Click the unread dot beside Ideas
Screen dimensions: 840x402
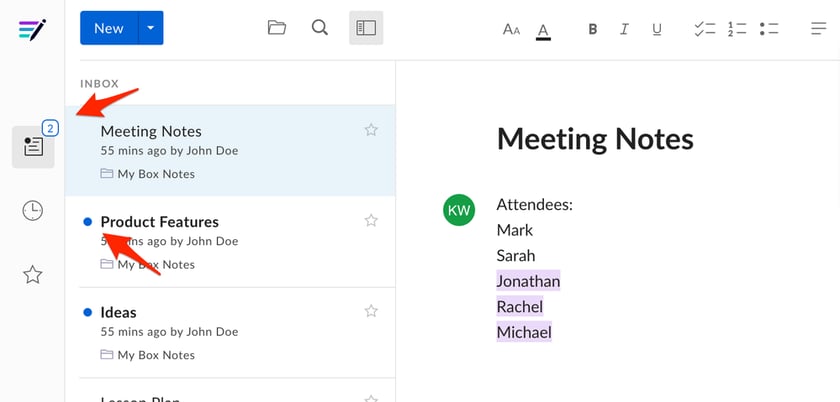[88, 312]
